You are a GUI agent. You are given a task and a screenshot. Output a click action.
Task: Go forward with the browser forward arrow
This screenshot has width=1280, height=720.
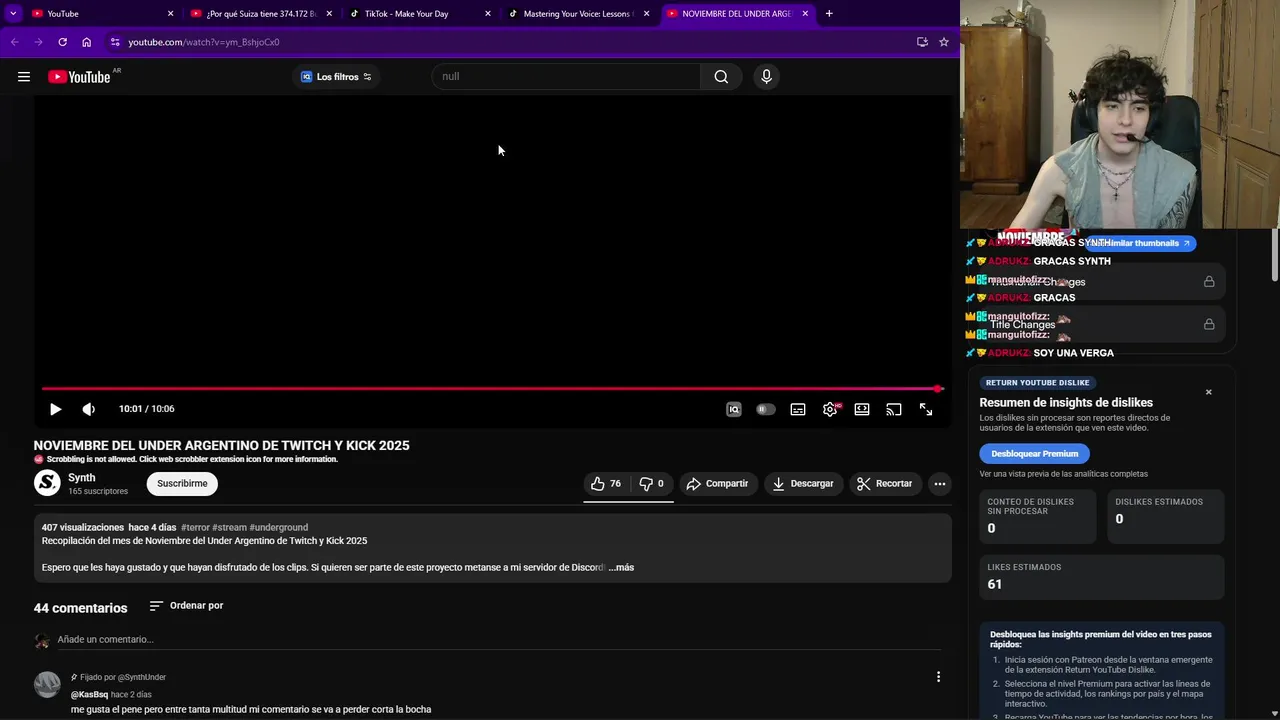(38, 42)
